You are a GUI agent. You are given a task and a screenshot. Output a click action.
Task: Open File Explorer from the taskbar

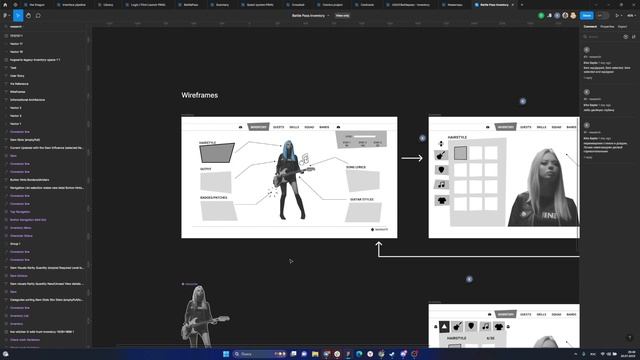[x=315, y=354]
